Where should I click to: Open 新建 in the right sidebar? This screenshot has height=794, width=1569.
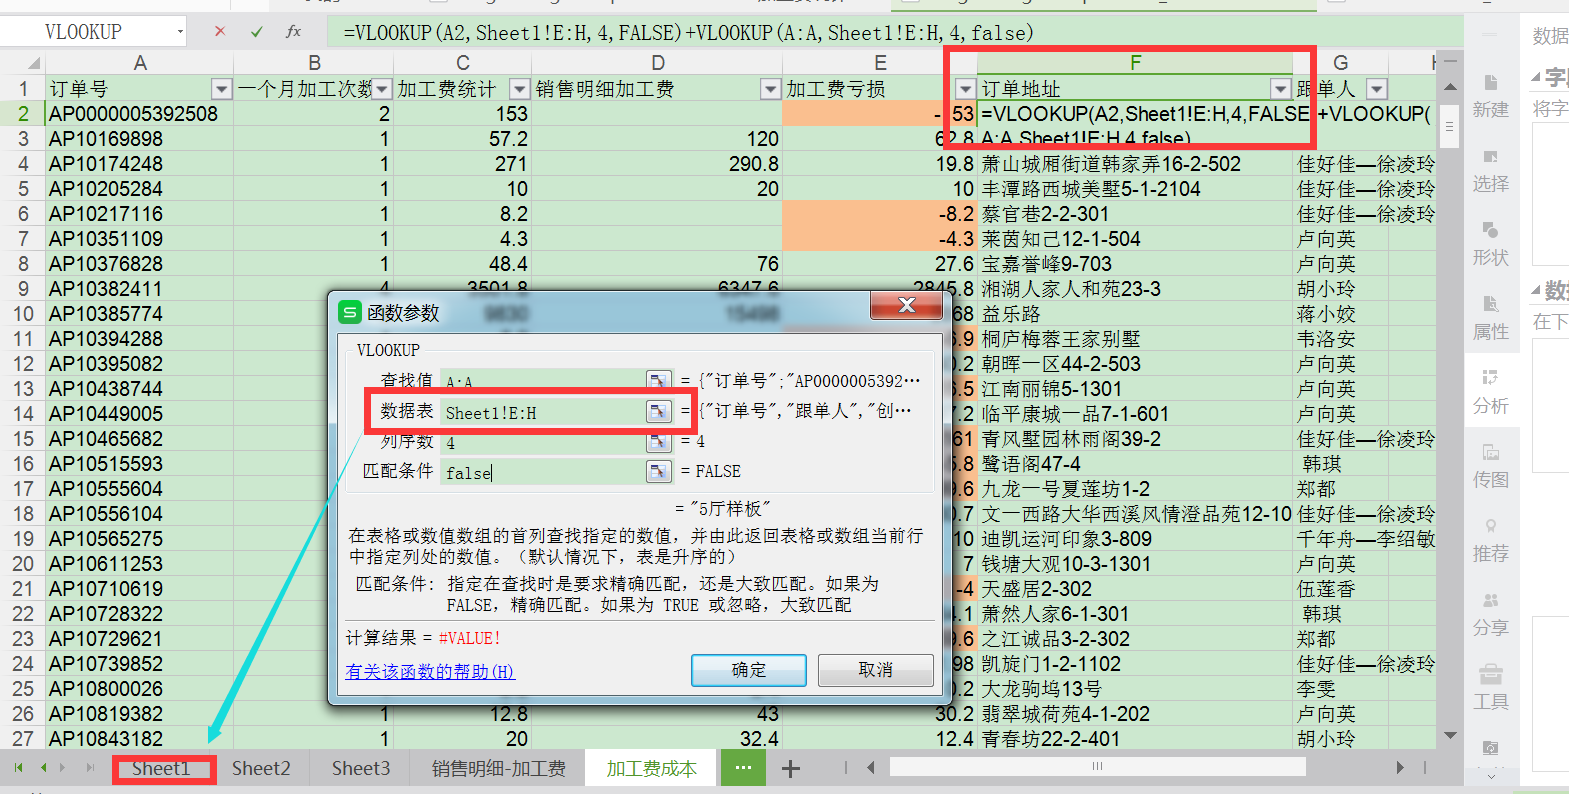[x=1490, y=96]
